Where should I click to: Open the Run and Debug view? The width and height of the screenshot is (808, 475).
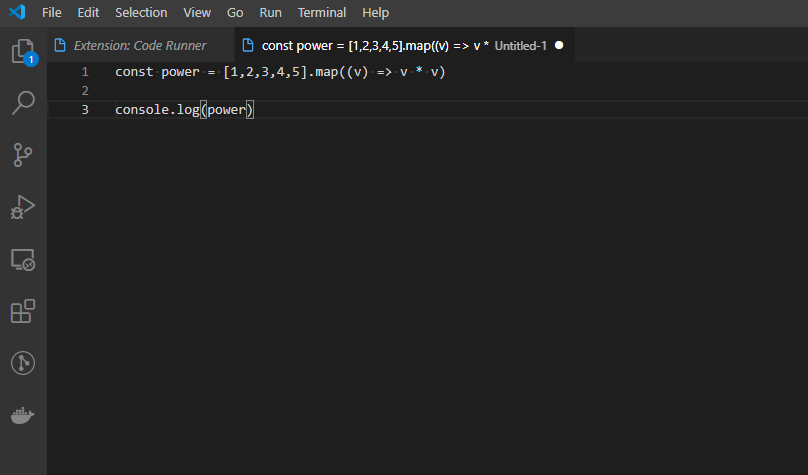[23, 207]
